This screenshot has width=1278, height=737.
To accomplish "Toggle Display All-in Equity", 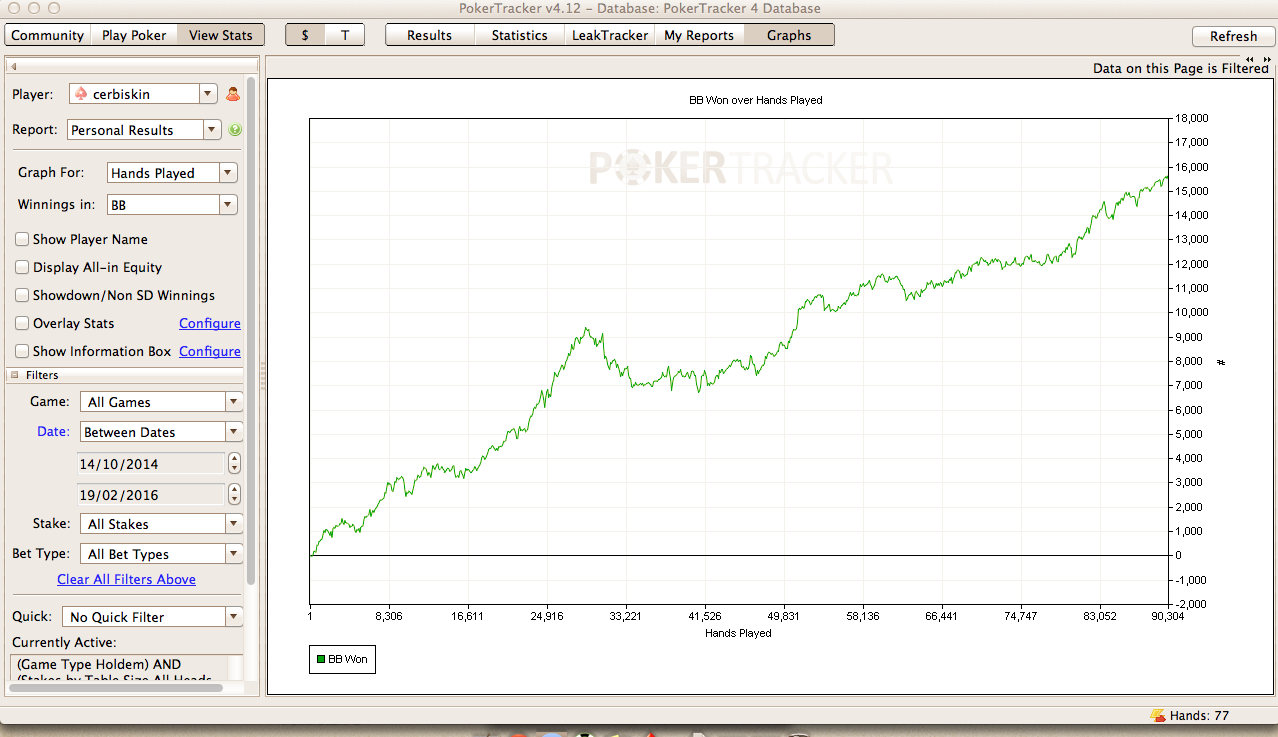I will [22, 267].
